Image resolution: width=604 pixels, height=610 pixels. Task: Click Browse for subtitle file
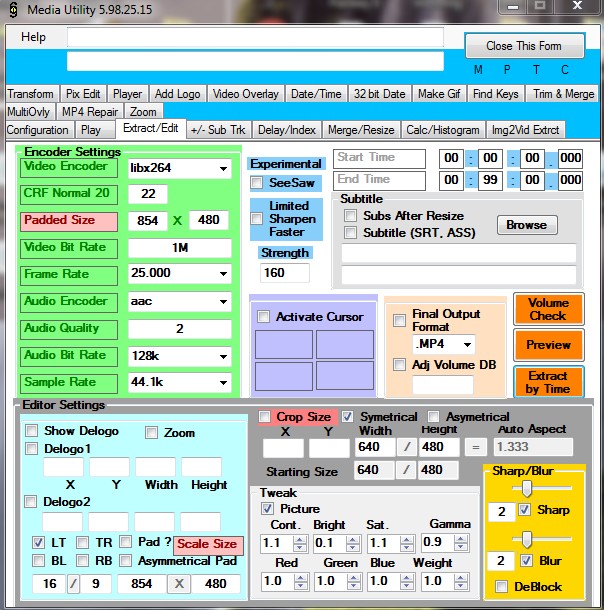pyautogui.click(x=527, y=225)
